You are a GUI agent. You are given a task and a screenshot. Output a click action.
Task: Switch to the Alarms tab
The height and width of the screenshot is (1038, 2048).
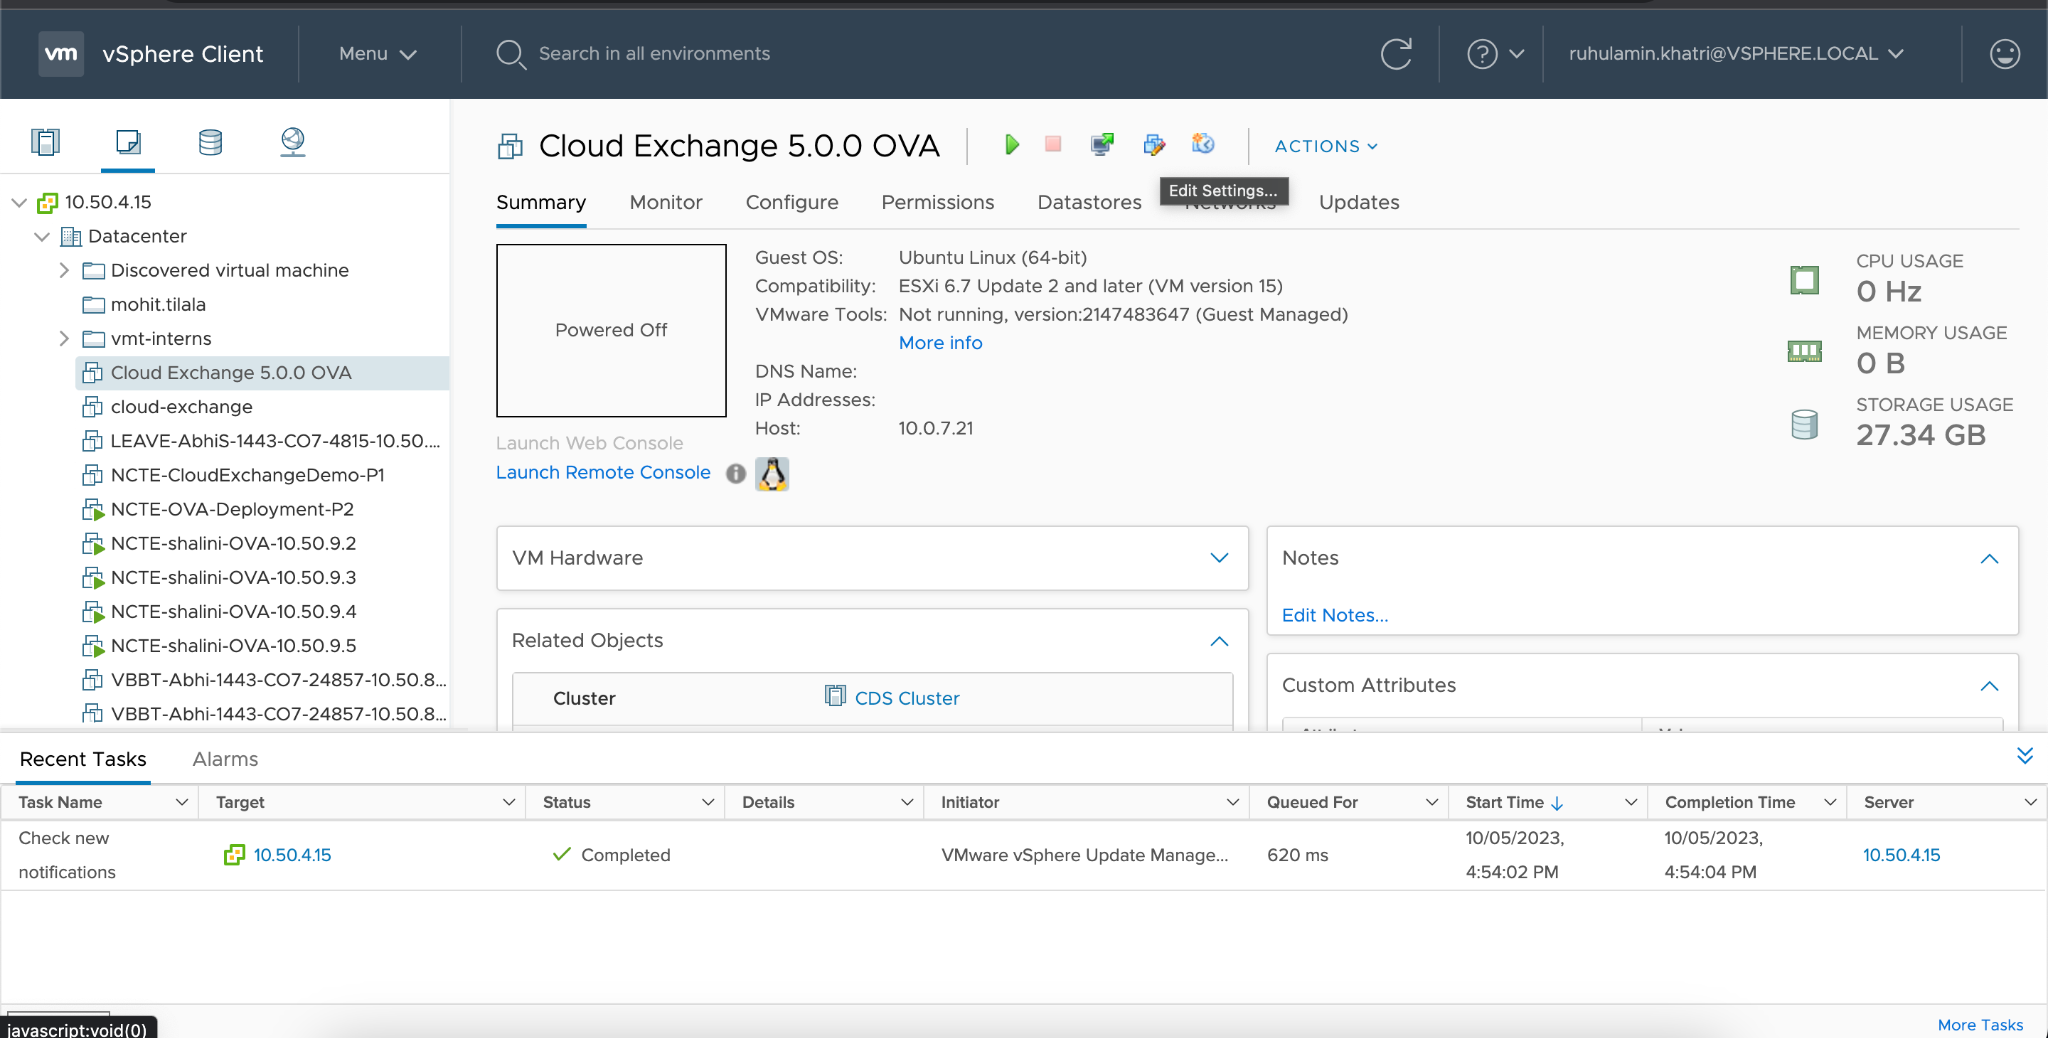[x=225, y=760]
